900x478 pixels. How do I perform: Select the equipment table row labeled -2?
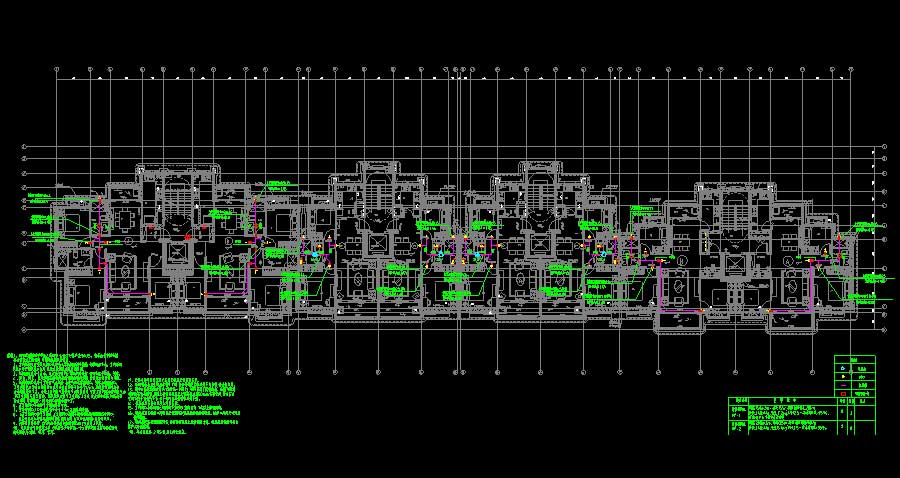[802, 428]
